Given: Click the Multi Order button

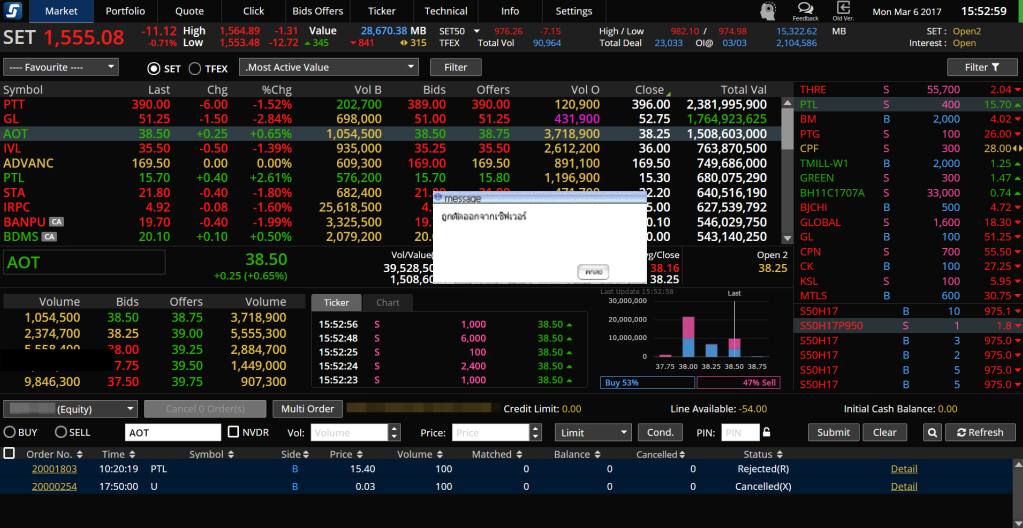Looking at the screenshot, I should click(x=307, y=409).
